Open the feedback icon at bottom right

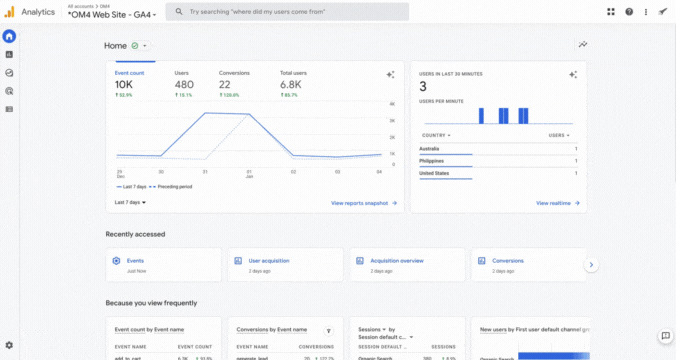(666, 336)
